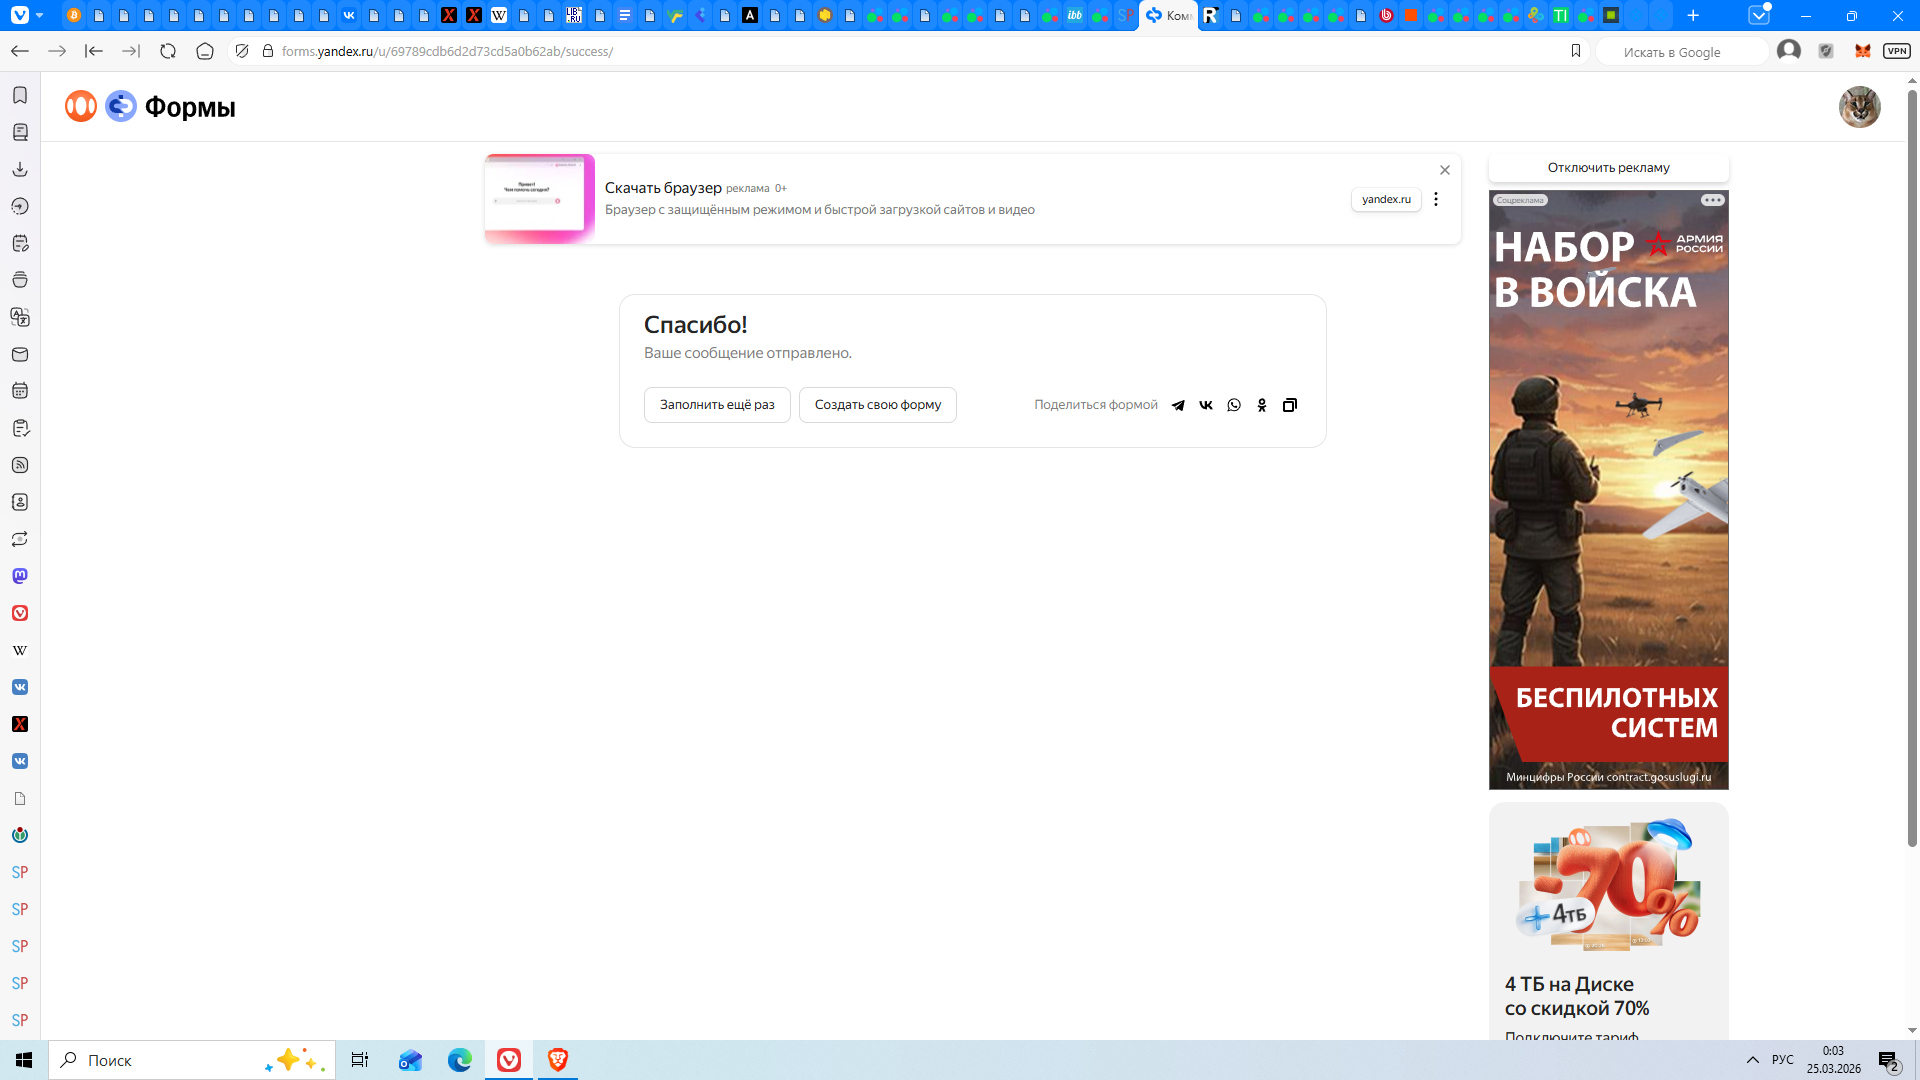
Task: Share form via Telegram icon
Action: coord(1178,405)
